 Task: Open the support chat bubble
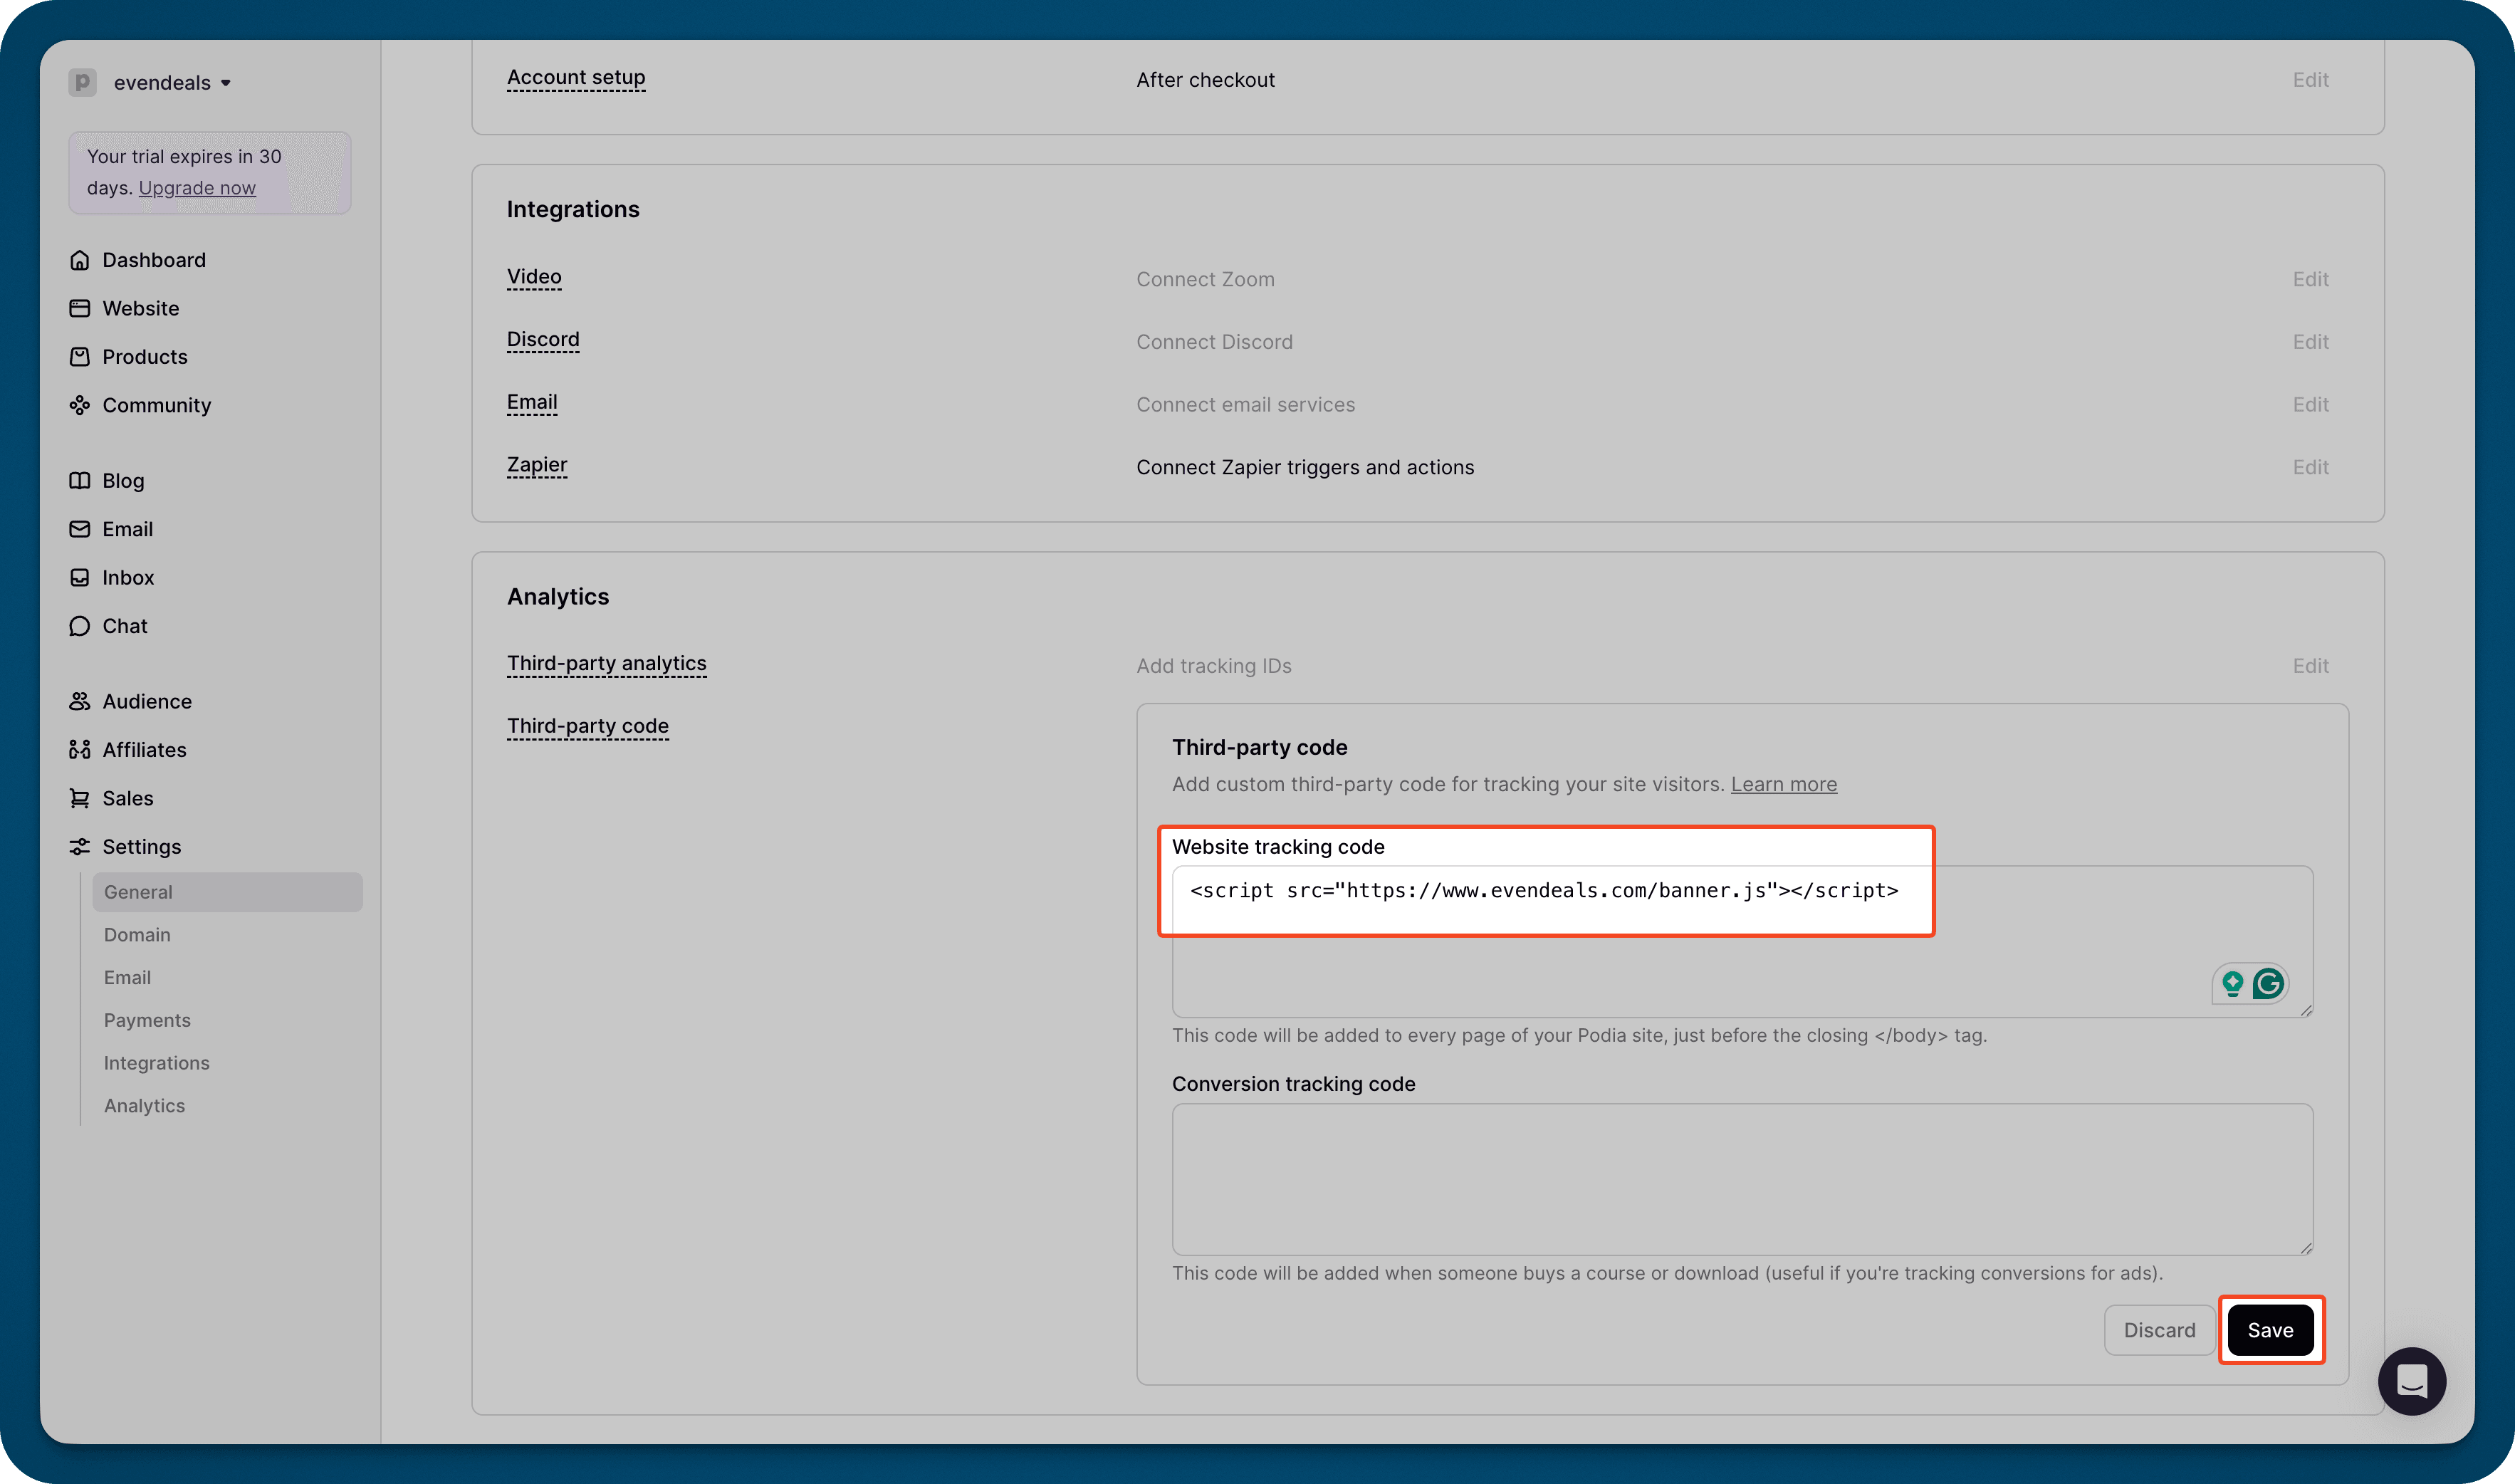[2412, 1381]
